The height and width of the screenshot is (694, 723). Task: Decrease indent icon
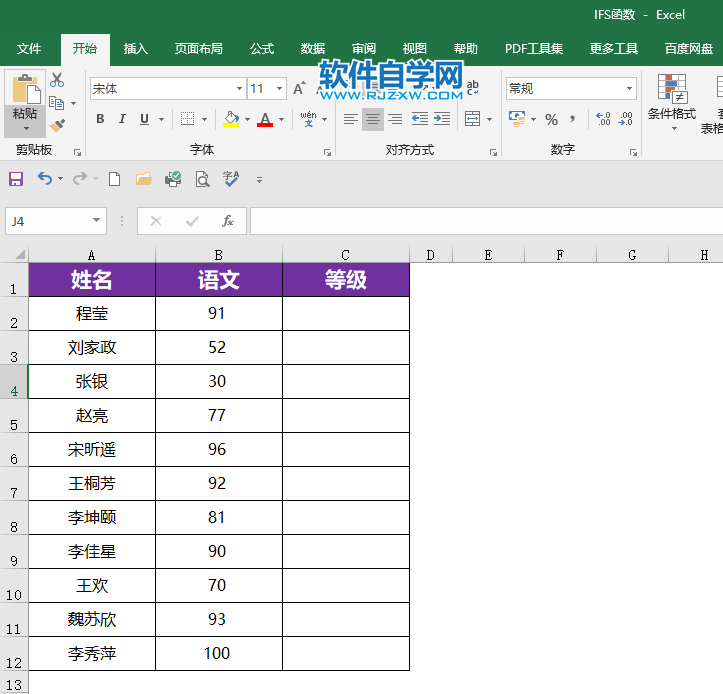pos(420,119)
